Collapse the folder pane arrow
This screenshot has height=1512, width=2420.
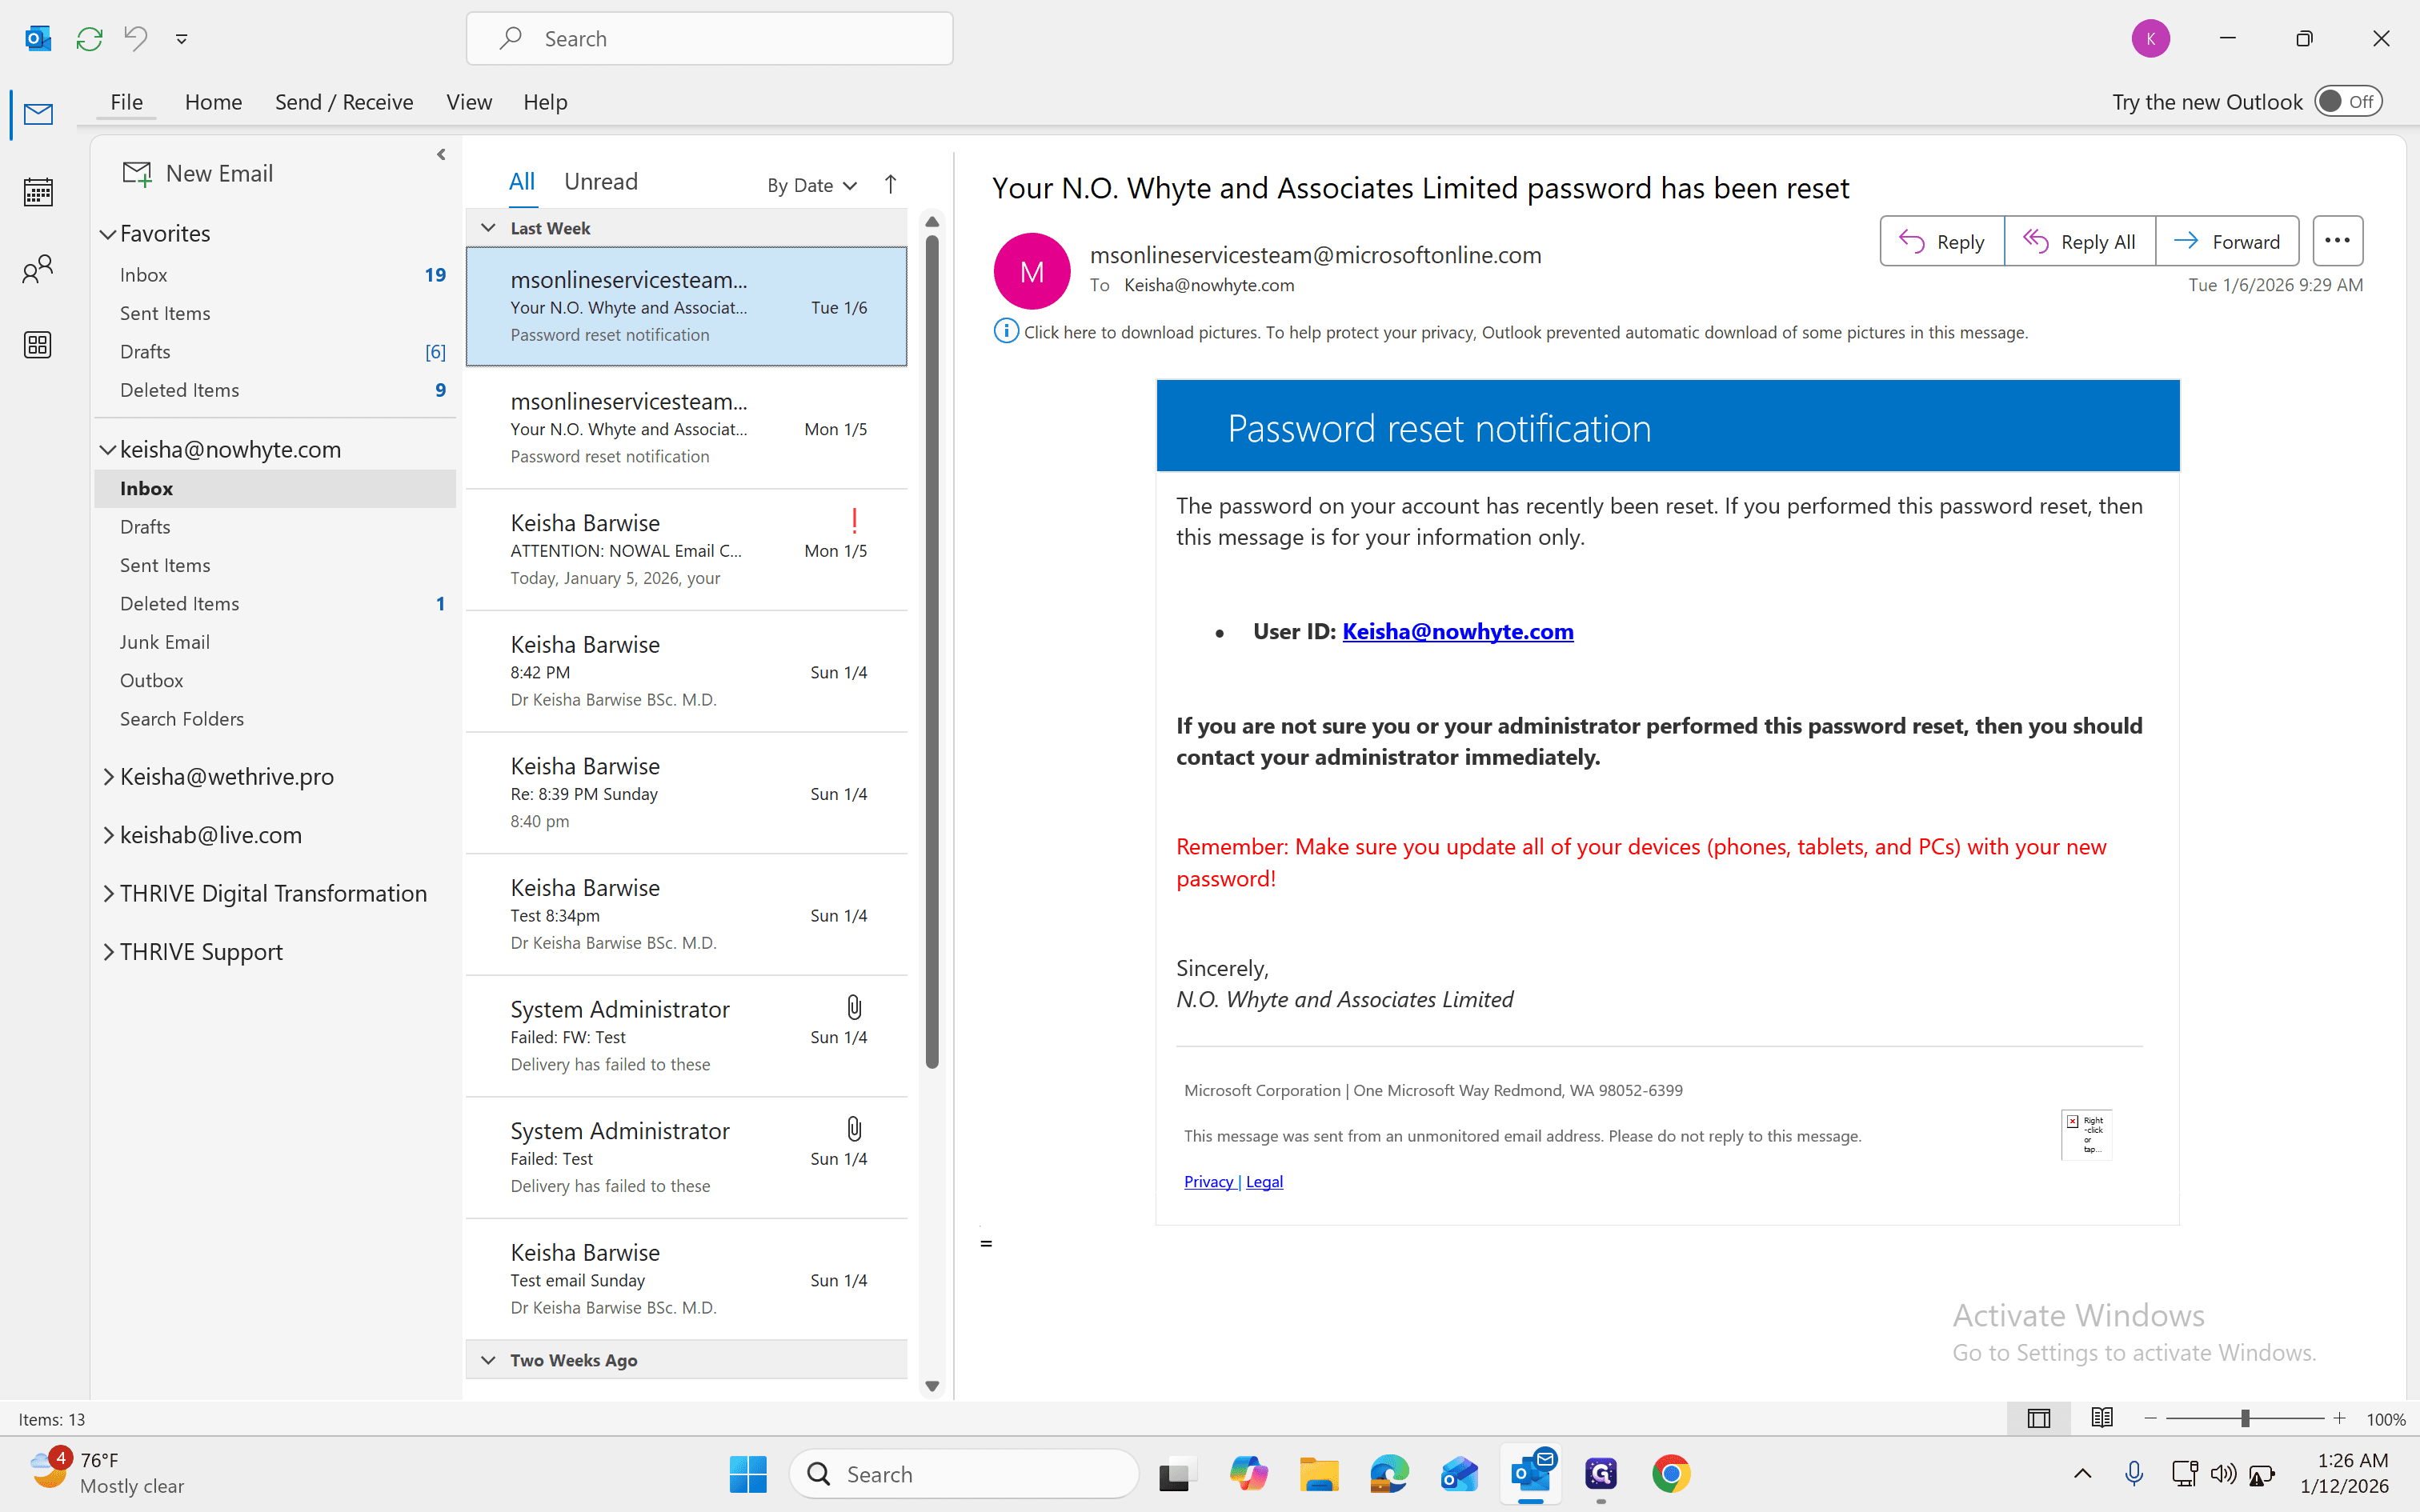441,155
